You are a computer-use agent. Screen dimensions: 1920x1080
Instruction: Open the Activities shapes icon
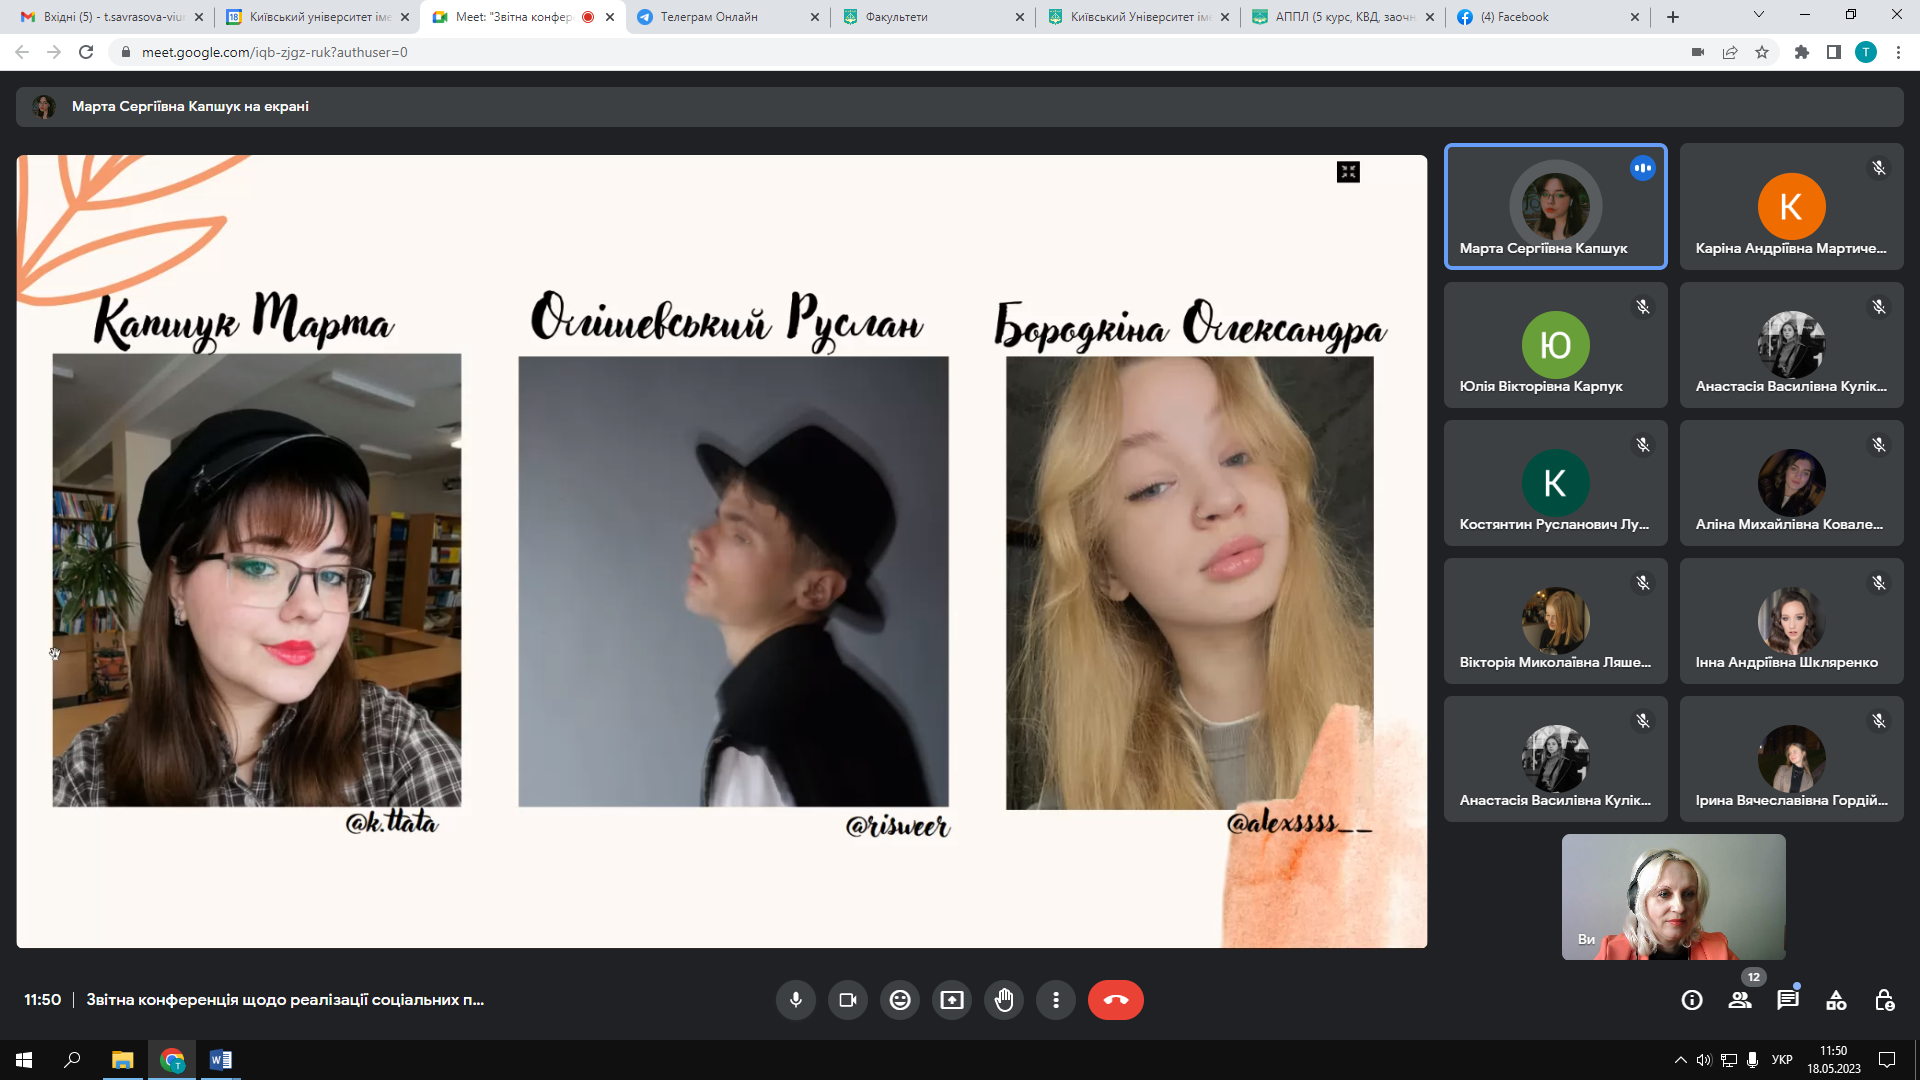pyautogui.click(x=1836, y=1000)
